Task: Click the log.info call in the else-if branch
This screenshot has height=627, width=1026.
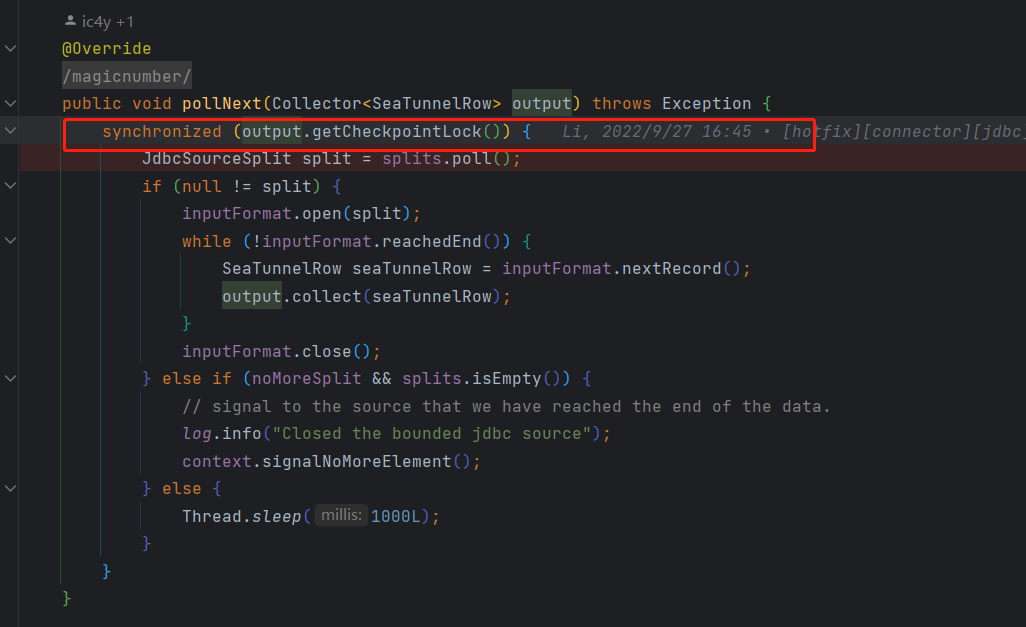Action: tap(220, 433)
